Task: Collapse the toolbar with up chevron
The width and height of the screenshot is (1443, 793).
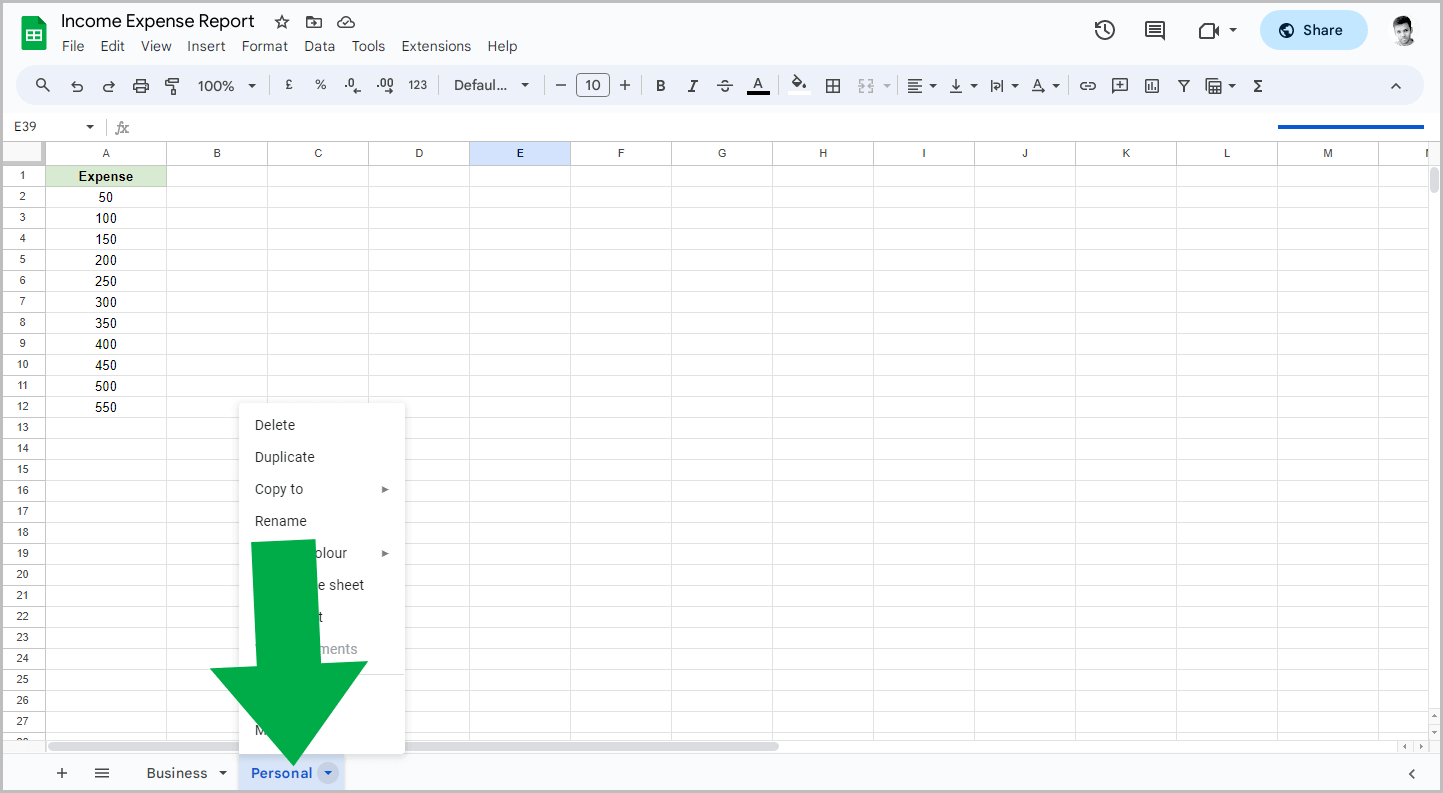Action: coord(1396,86)
